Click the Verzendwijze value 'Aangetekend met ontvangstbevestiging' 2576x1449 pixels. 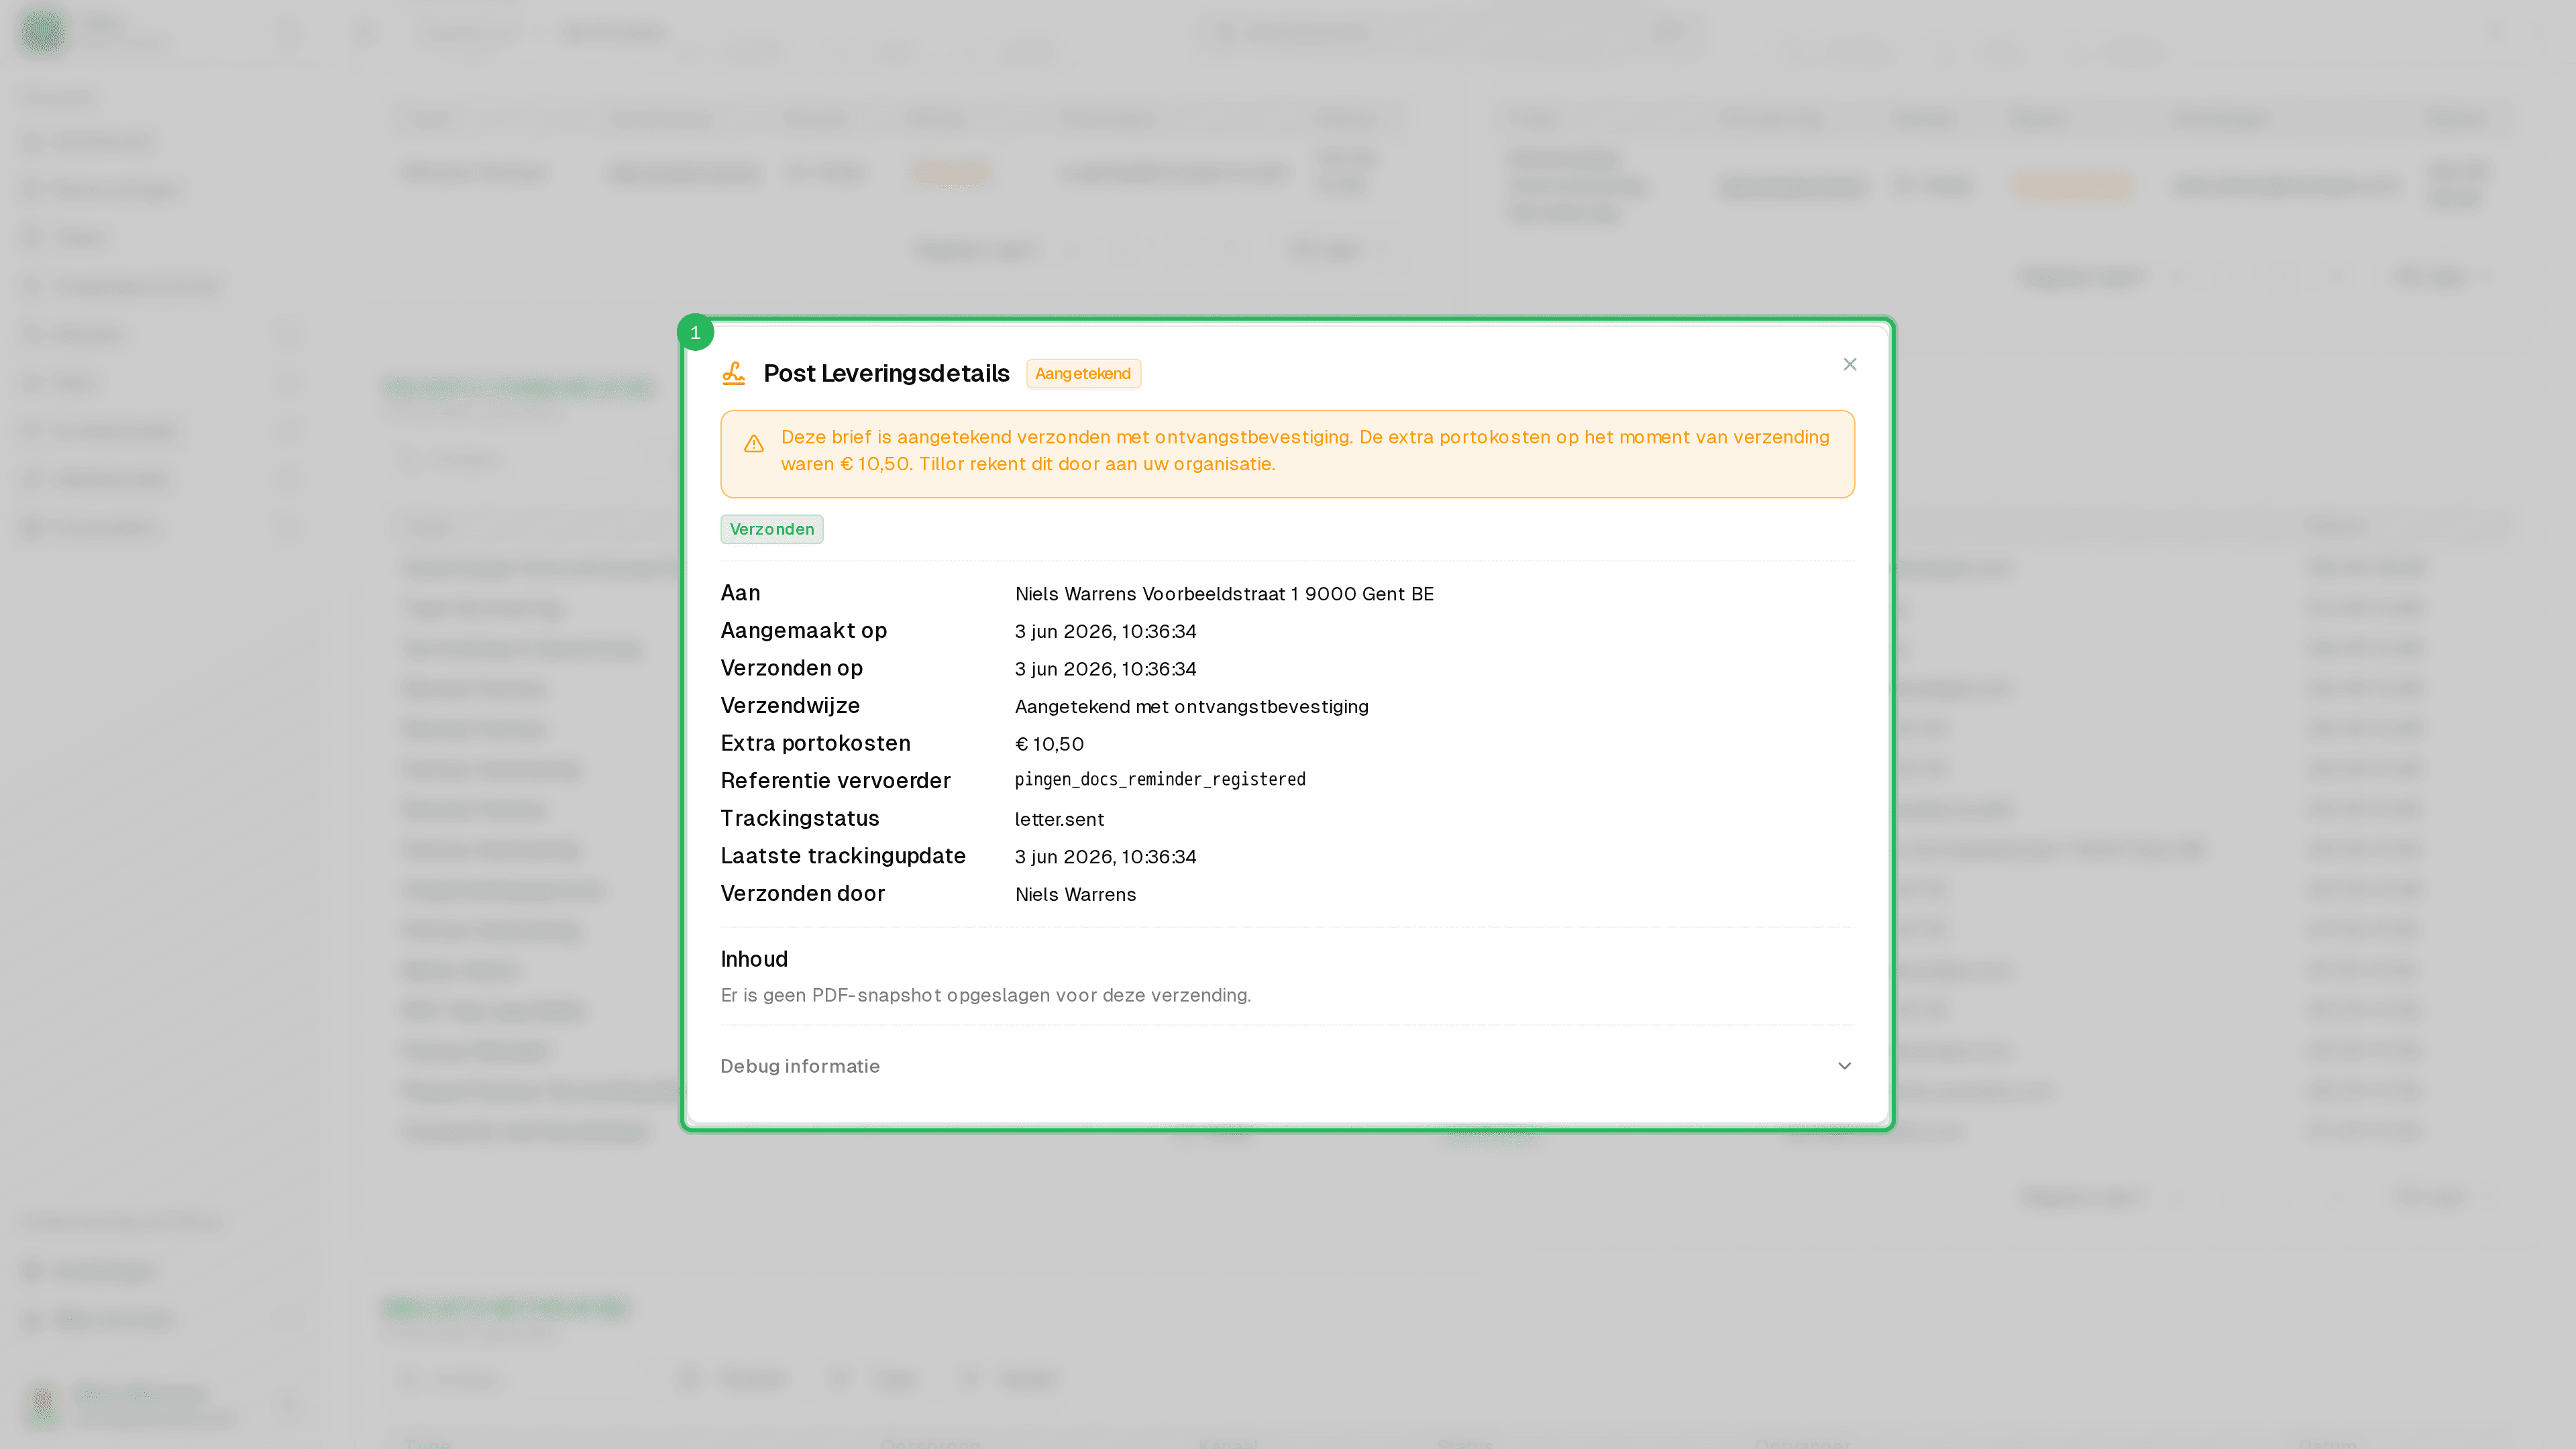click(1191, 707)
